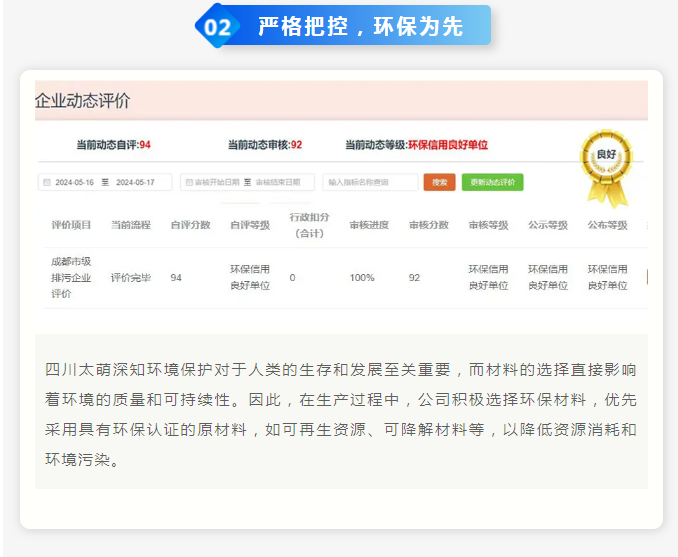This screenshot has width=678, height=557.
Task: Click the 公示等级 column header
Action: [x=548, y=225]
